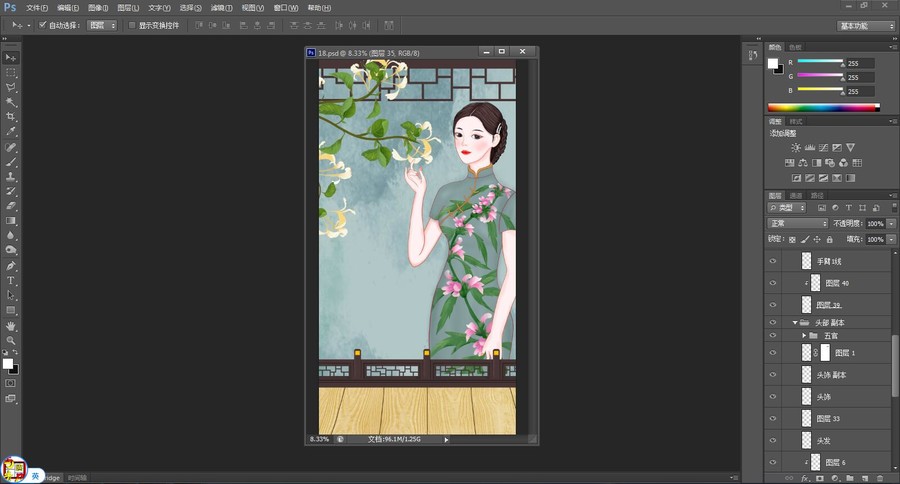Expand the 五官 group

(x=804, y=335)
